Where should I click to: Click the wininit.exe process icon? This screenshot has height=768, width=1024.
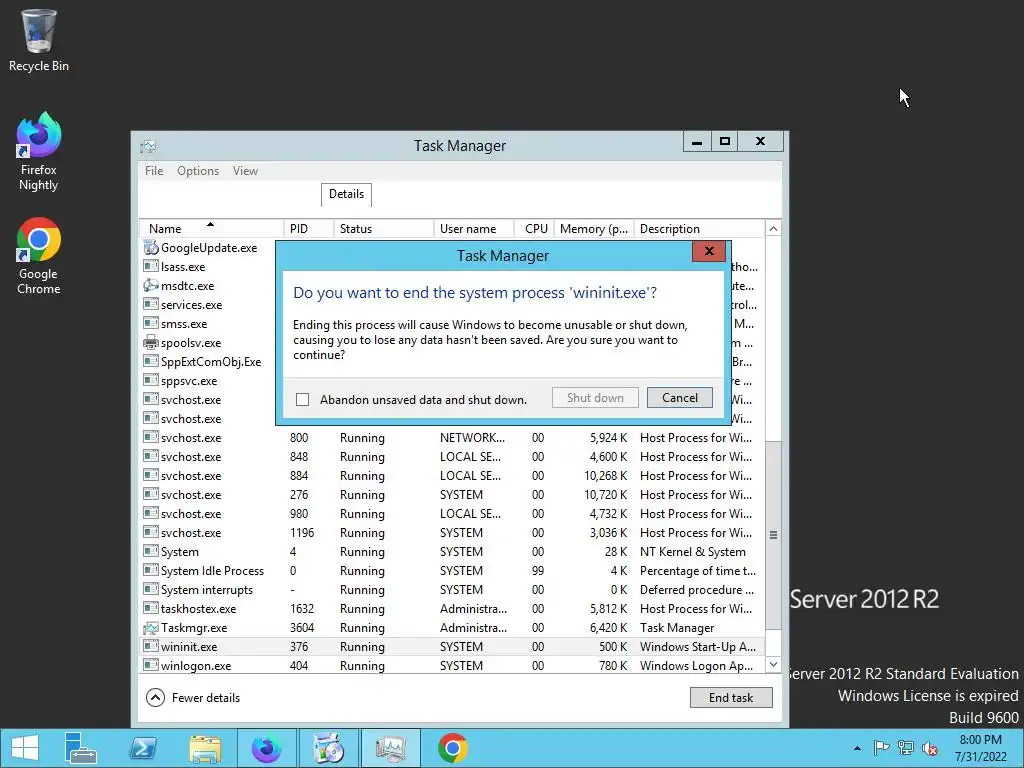tap(151, 647)
